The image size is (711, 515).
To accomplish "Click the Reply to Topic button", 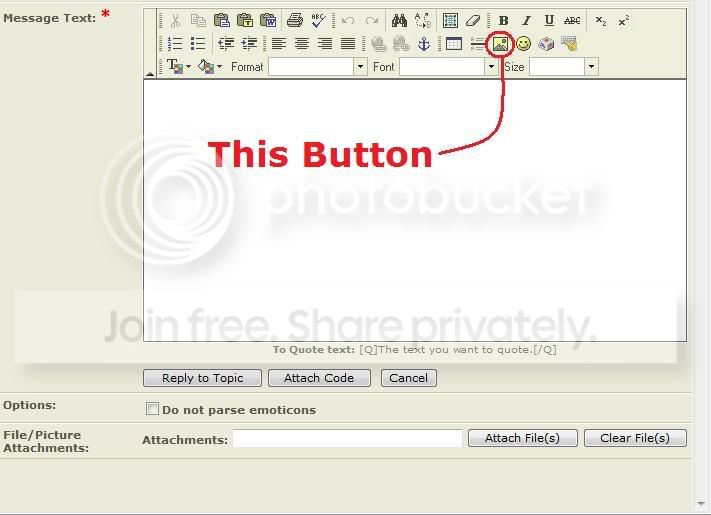I will (x=202, y=378).
